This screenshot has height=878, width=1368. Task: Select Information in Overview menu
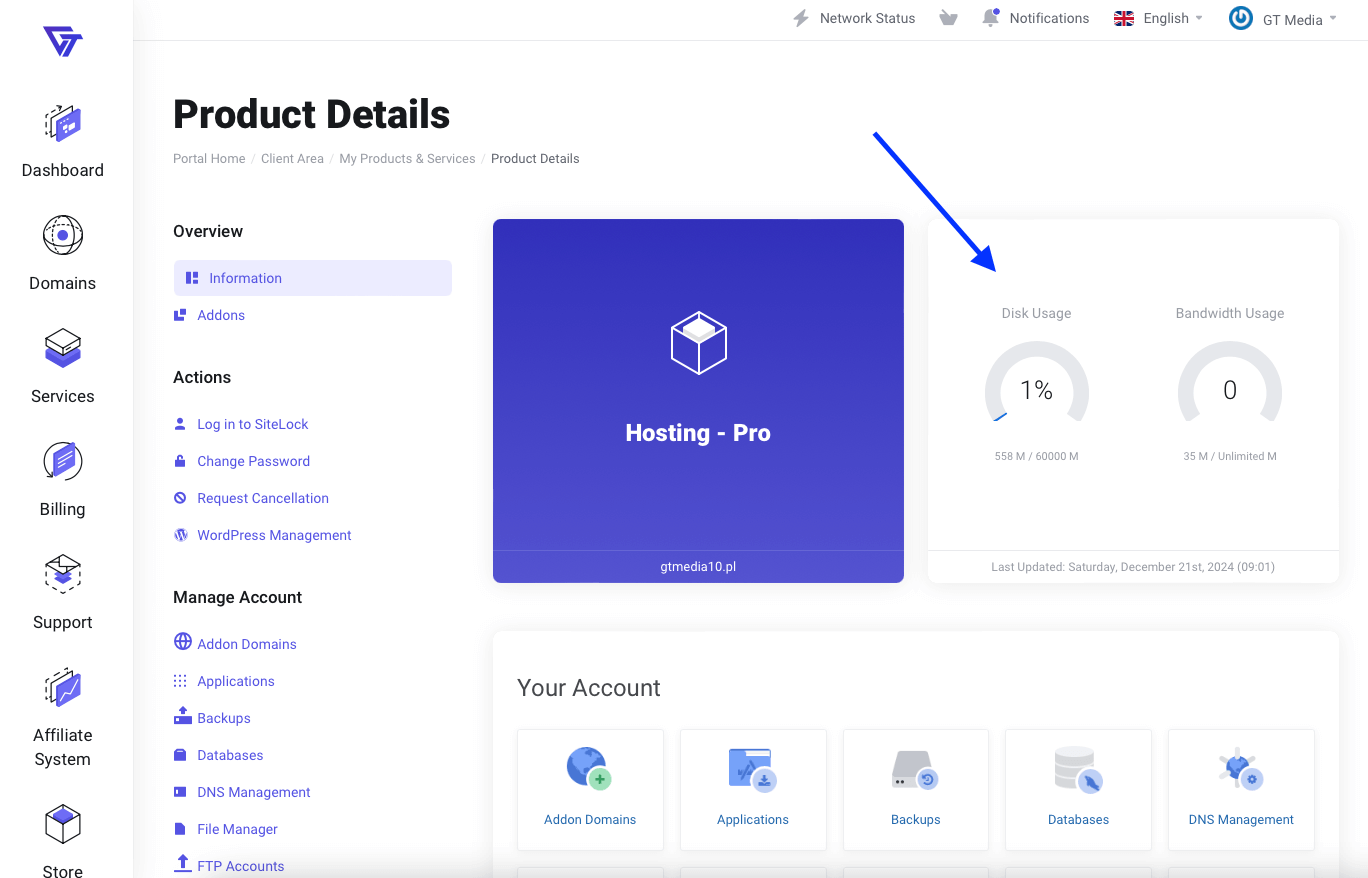313,278
